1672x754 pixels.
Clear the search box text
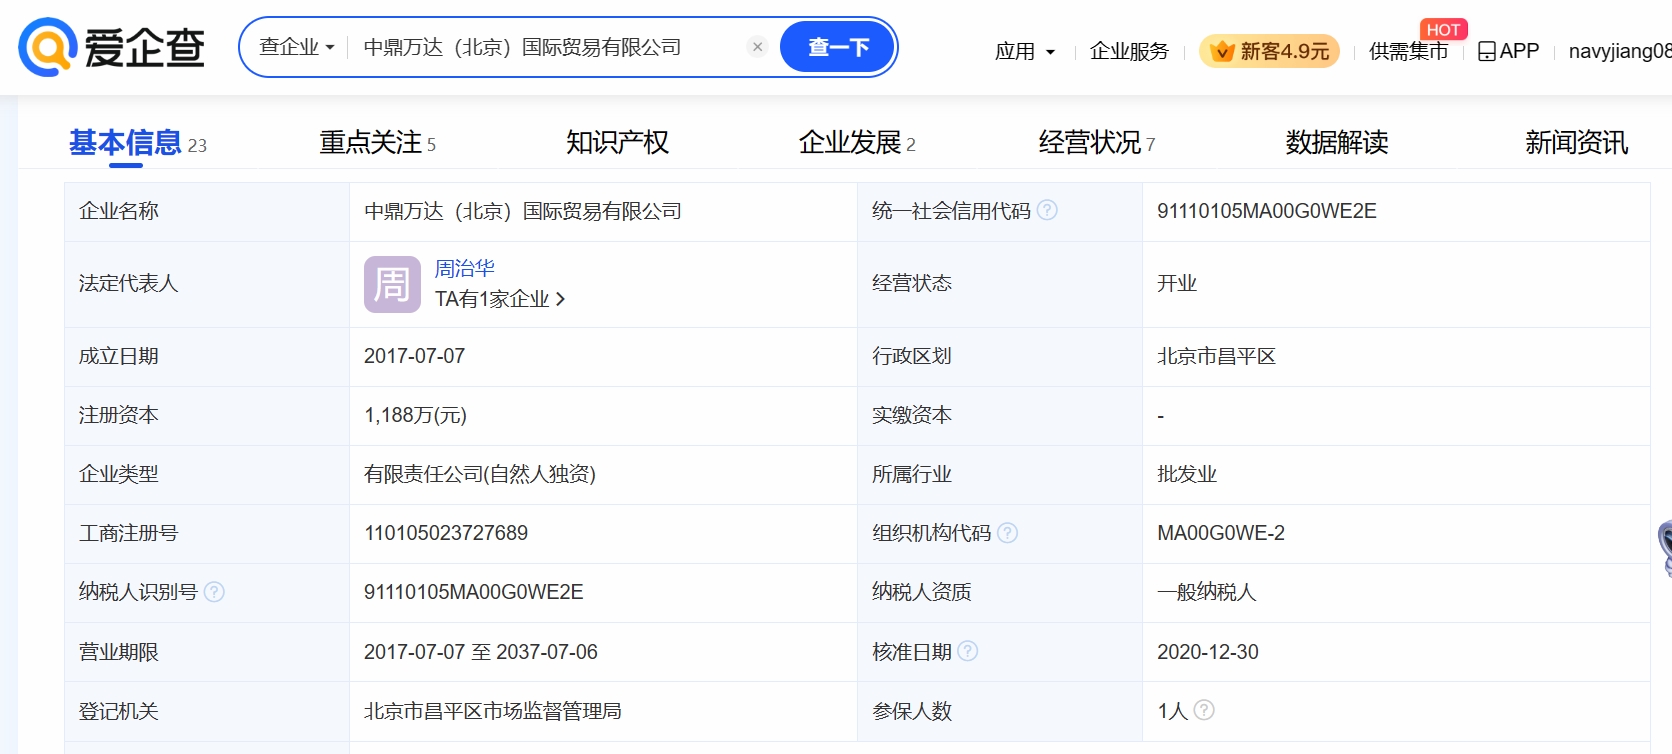pos(757,47)
